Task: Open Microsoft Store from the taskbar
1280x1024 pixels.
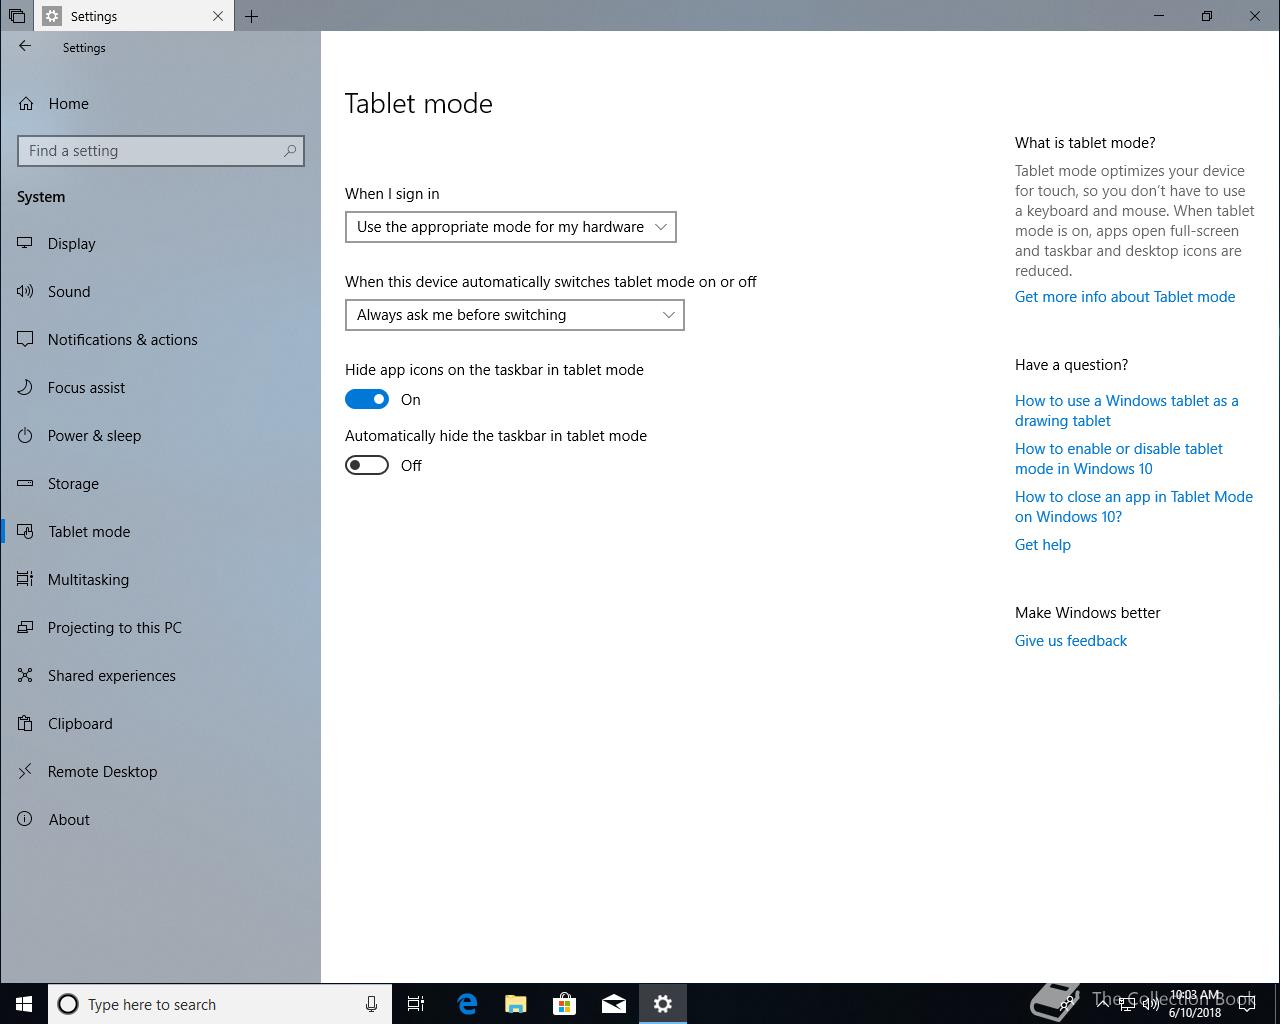Action: [565, 1004]
